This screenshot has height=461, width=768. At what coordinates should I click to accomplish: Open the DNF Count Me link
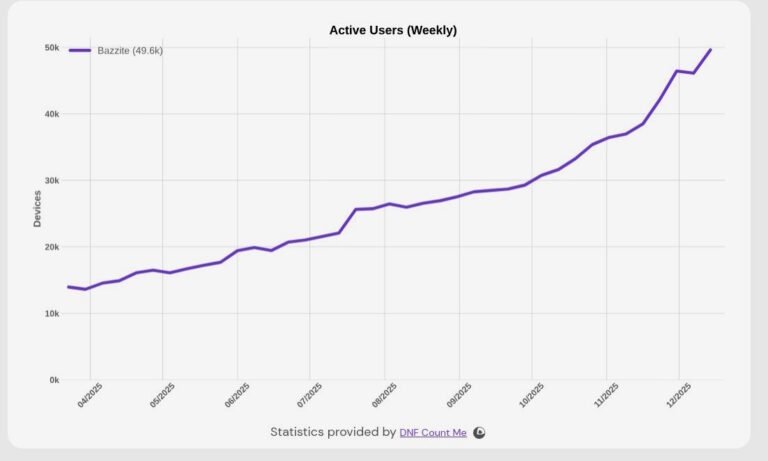(x=433, y=432)
